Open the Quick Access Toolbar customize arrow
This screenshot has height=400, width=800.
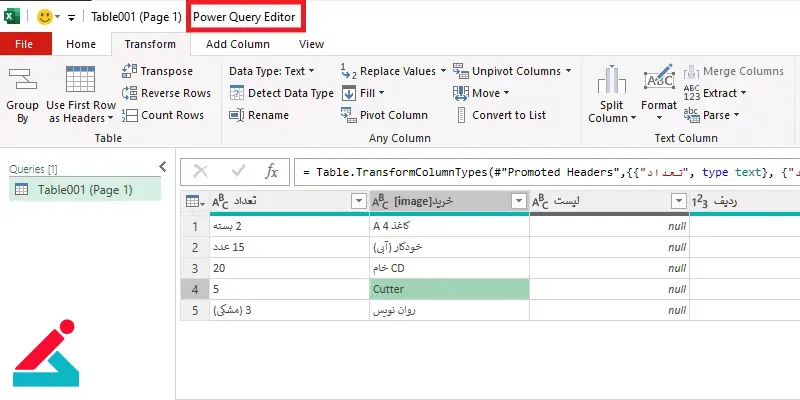(x=71, y=18)
